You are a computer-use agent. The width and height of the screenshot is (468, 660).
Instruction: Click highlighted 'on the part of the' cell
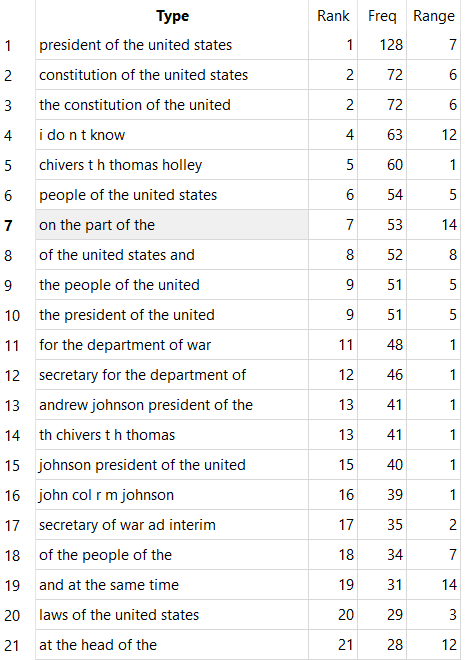172,225
